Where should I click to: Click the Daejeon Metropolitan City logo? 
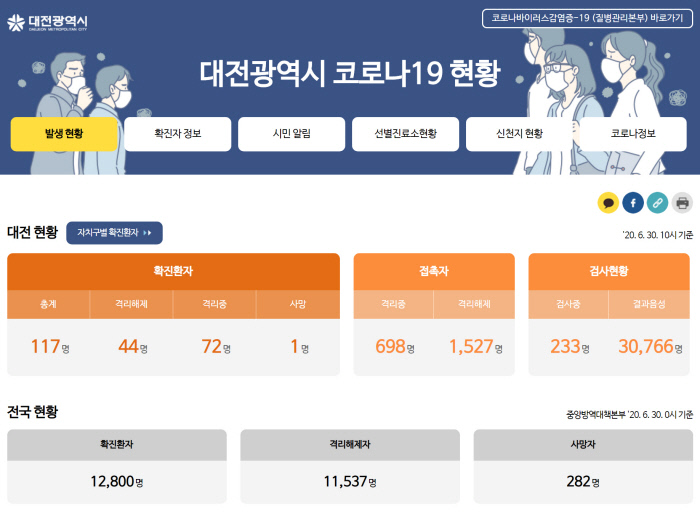47,22
